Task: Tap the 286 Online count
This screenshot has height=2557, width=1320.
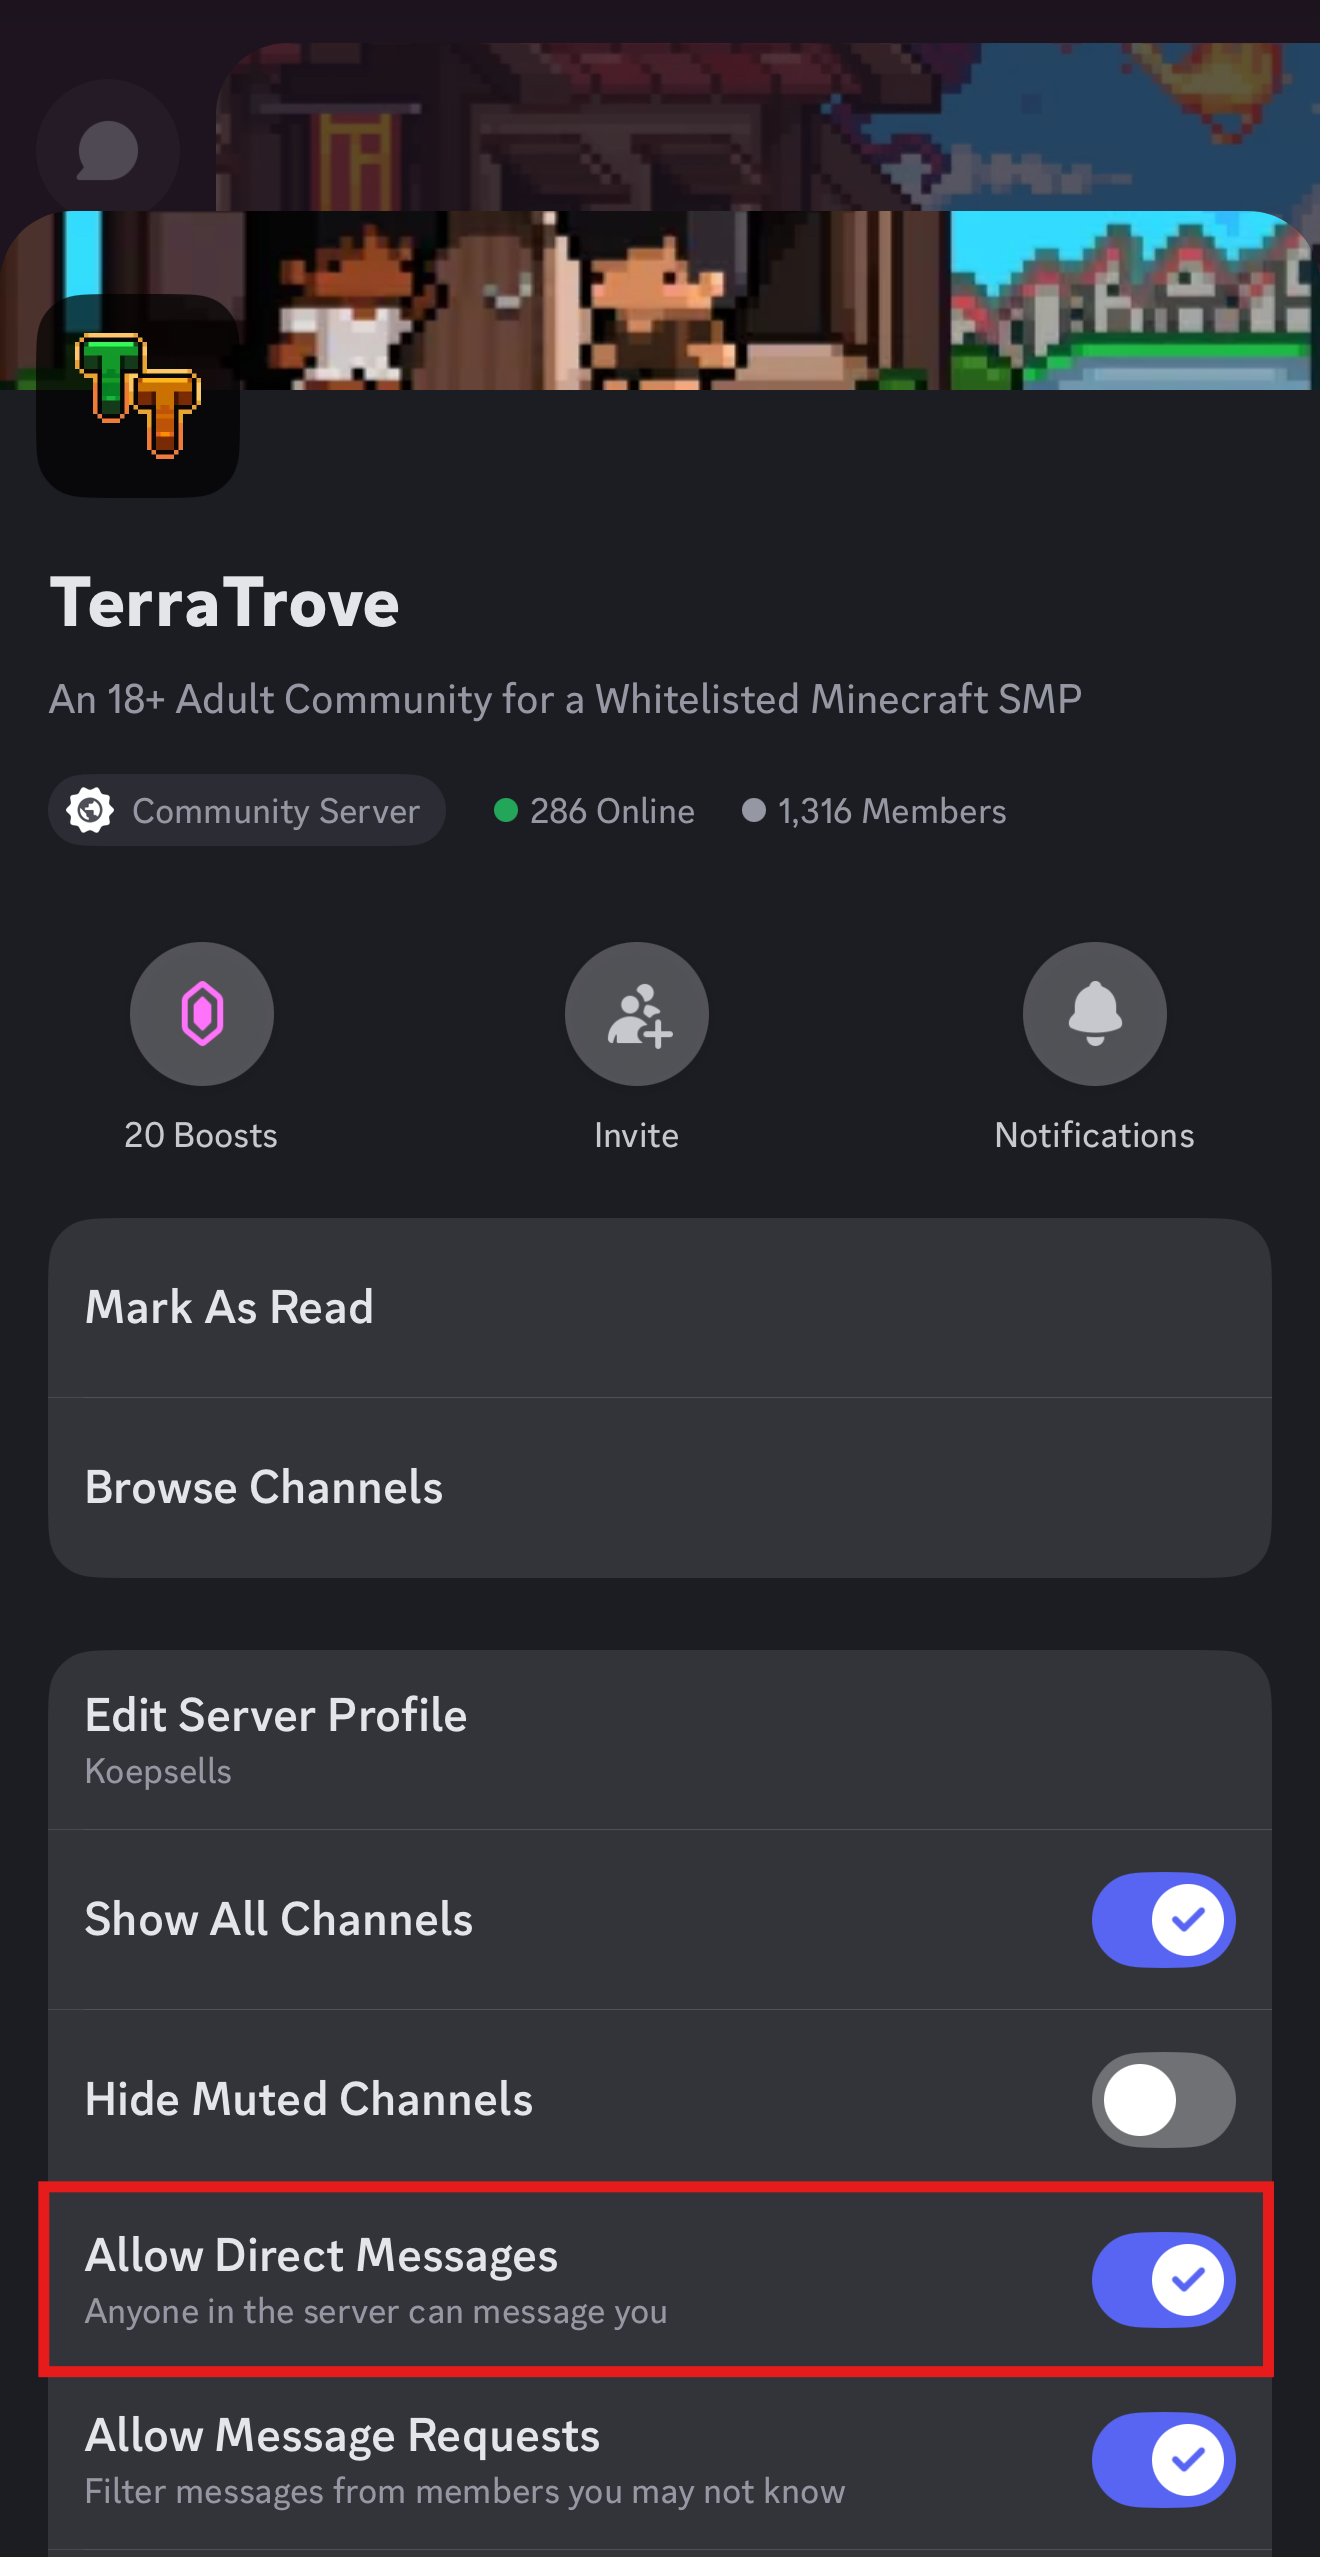Action: [x=612, y=810]
